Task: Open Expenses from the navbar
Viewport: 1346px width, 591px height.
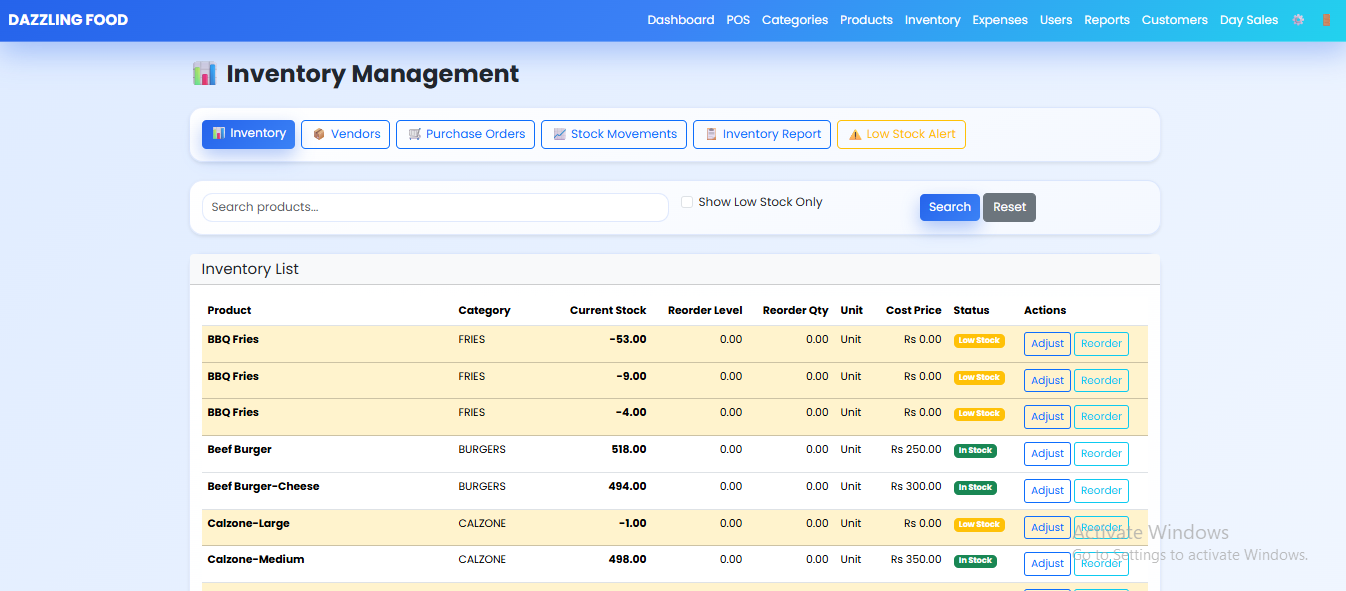Action: (1000, 20)
